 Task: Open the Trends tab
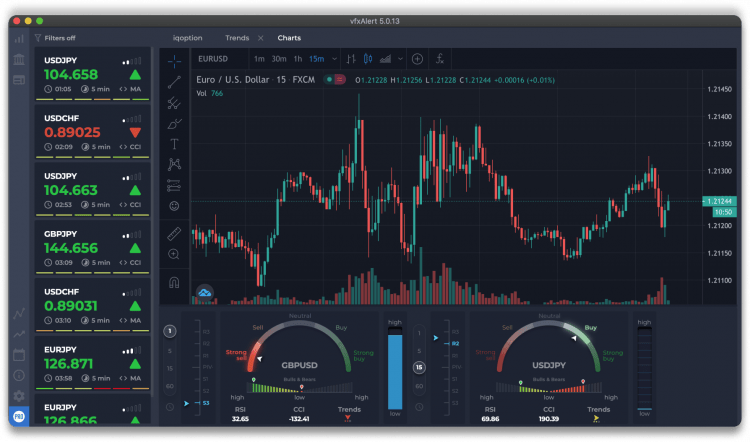tap(237, 38)
